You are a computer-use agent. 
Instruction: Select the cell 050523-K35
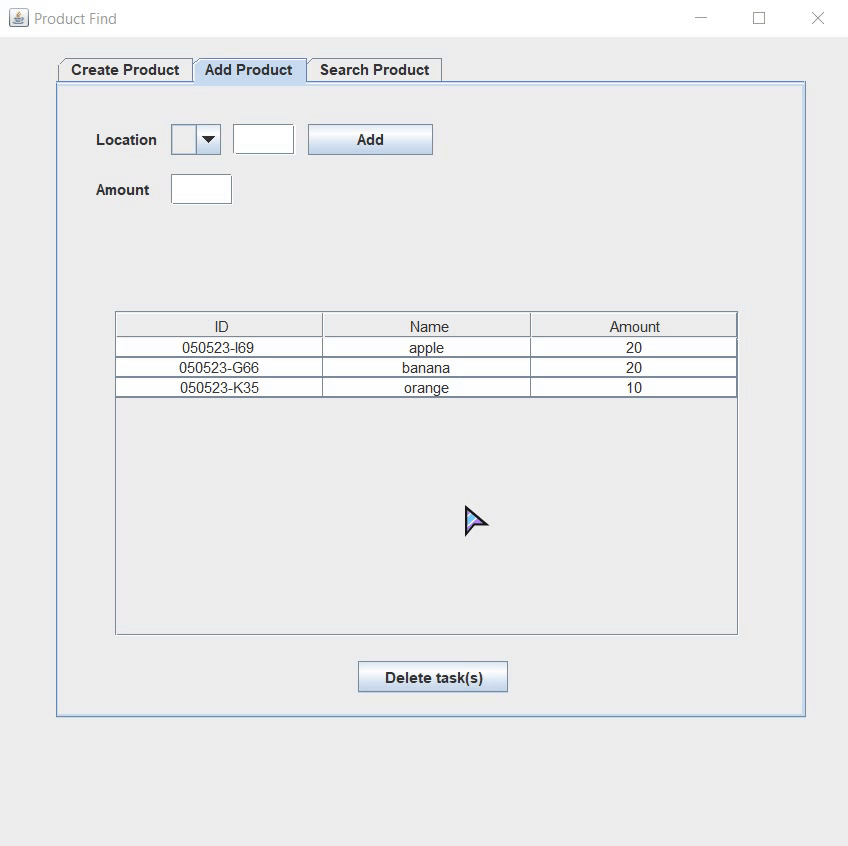click(219, 388)
